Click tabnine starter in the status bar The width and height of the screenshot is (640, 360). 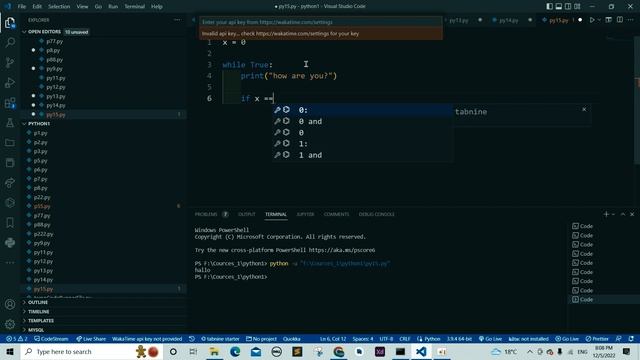tap(220, 339)
